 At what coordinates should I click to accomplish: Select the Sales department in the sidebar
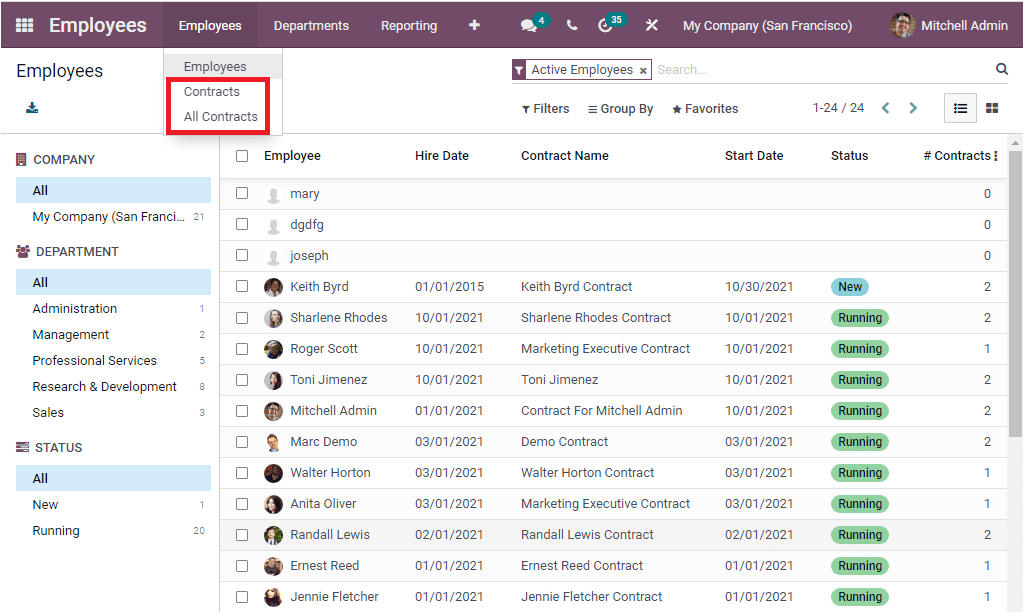tap(48, 412)
